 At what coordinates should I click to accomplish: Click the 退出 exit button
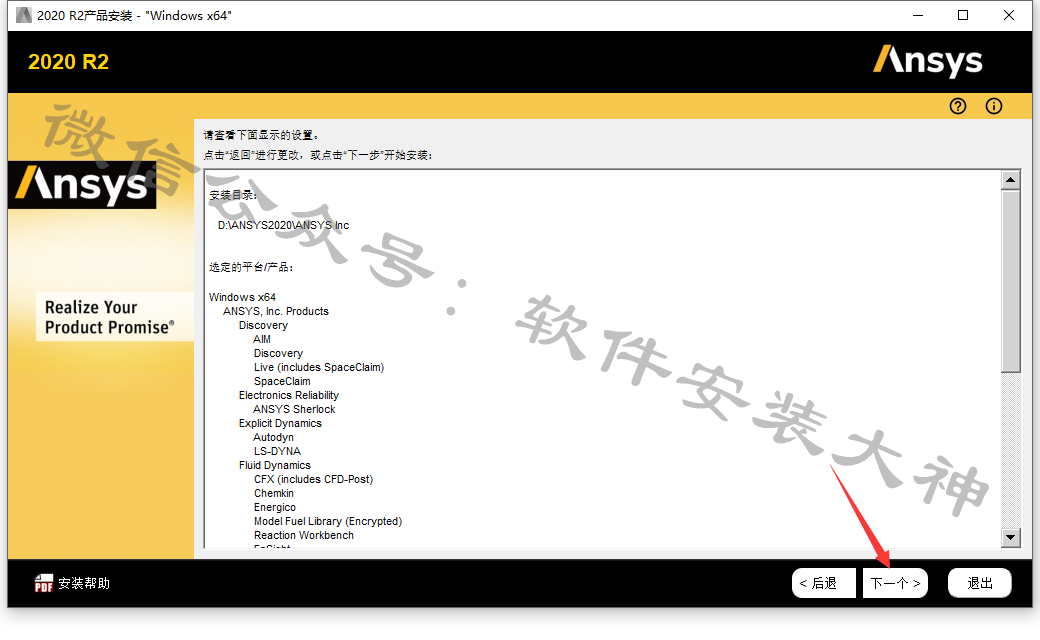tap(980, 583)
